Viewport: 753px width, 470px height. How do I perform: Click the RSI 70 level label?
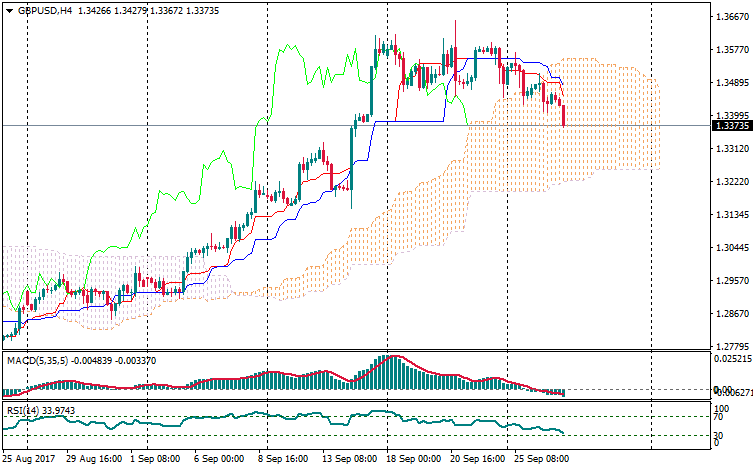click(x=719, y=418)
